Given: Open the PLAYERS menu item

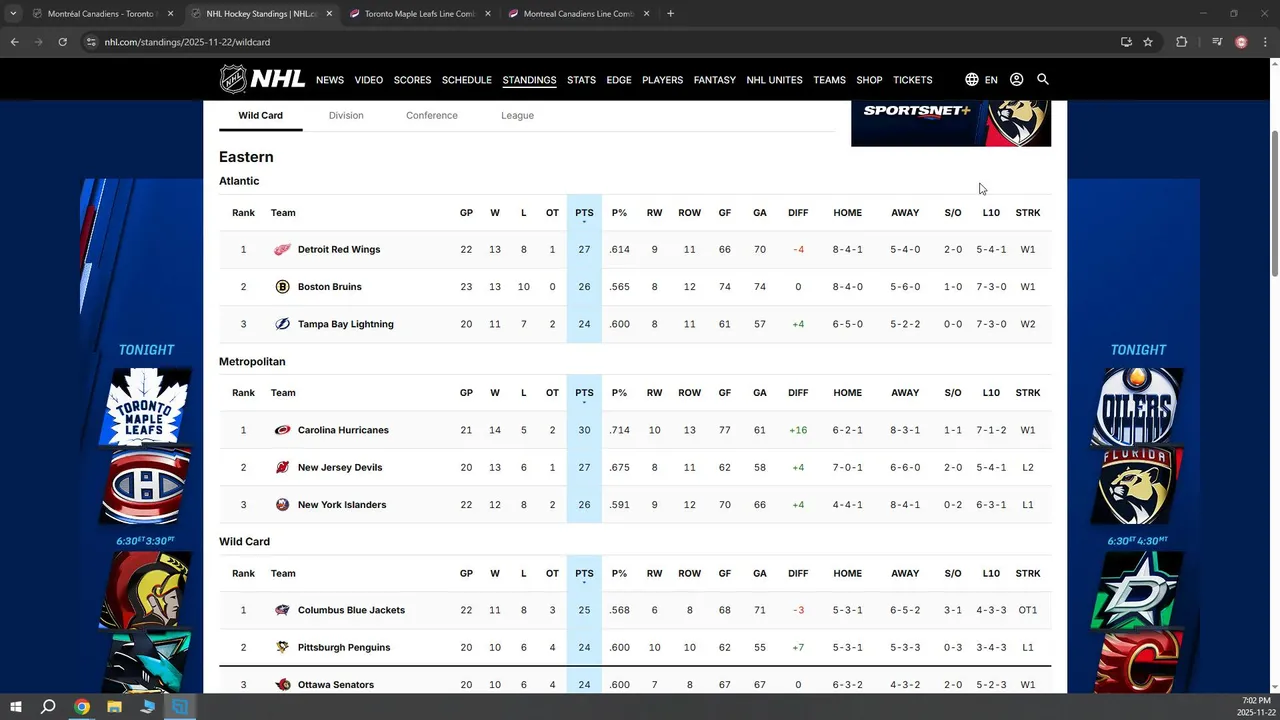Looking at the screenshot, I should pyautogui.click(x=662, y=80).
